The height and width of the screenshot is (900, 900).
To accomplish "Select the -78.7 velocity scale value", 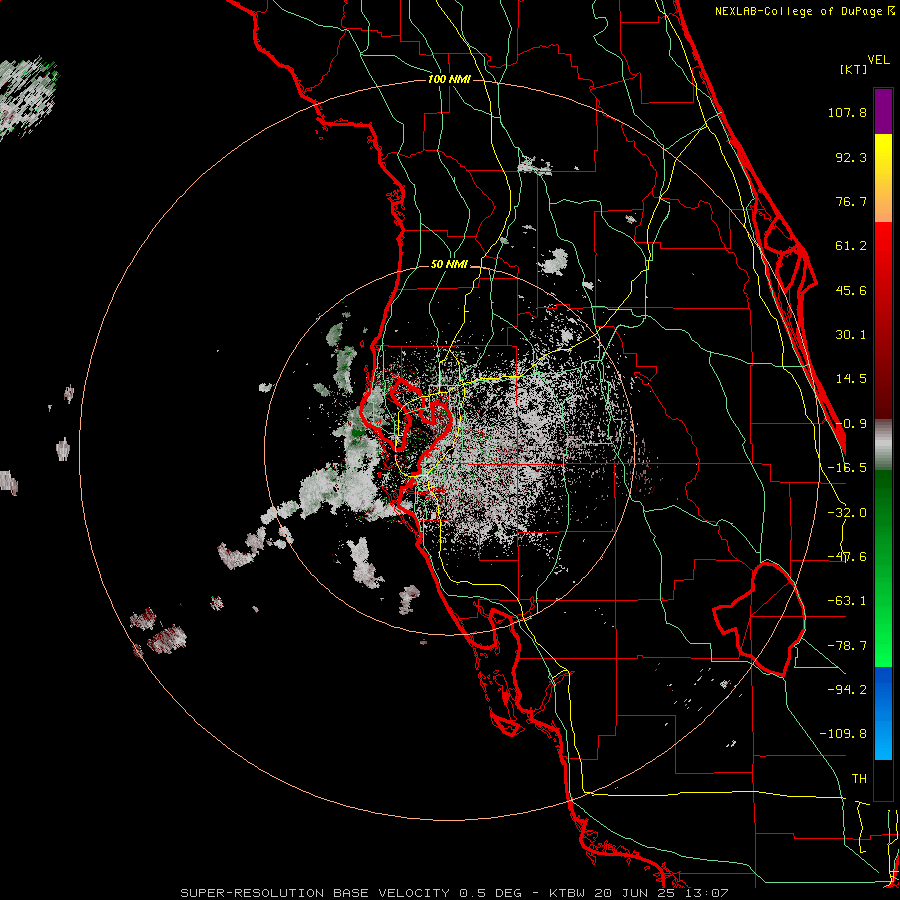I will point(847,646).
